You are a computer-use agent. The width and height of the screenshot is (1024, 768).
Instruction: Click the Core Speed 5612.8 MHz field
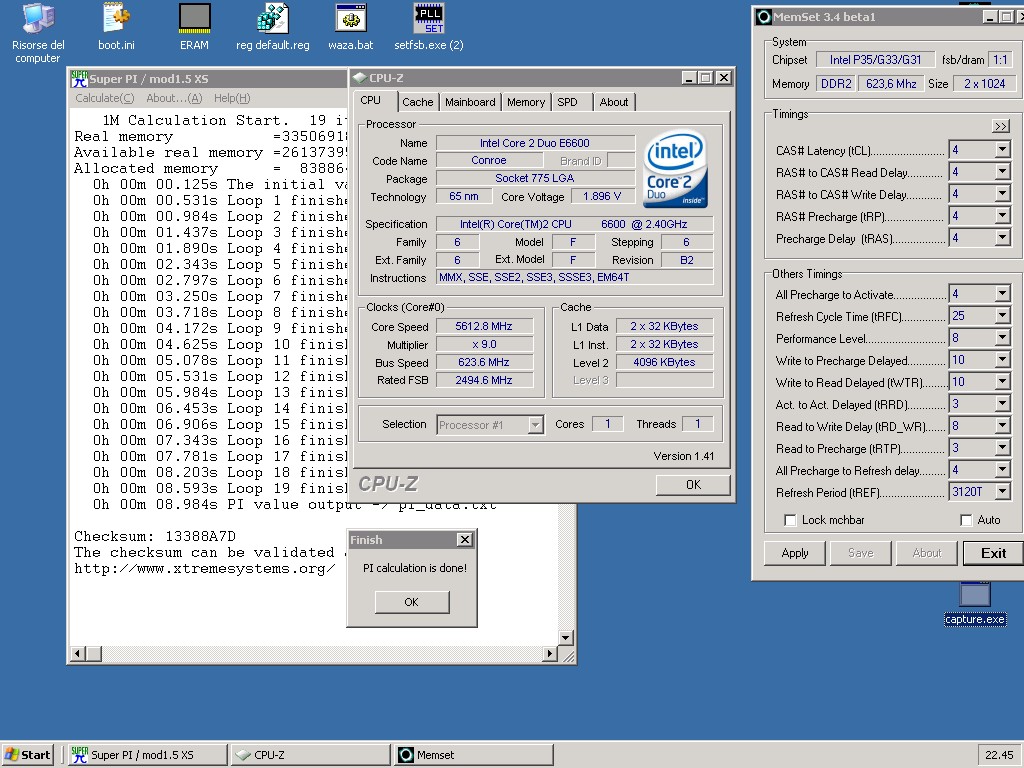tap(484, 326)
